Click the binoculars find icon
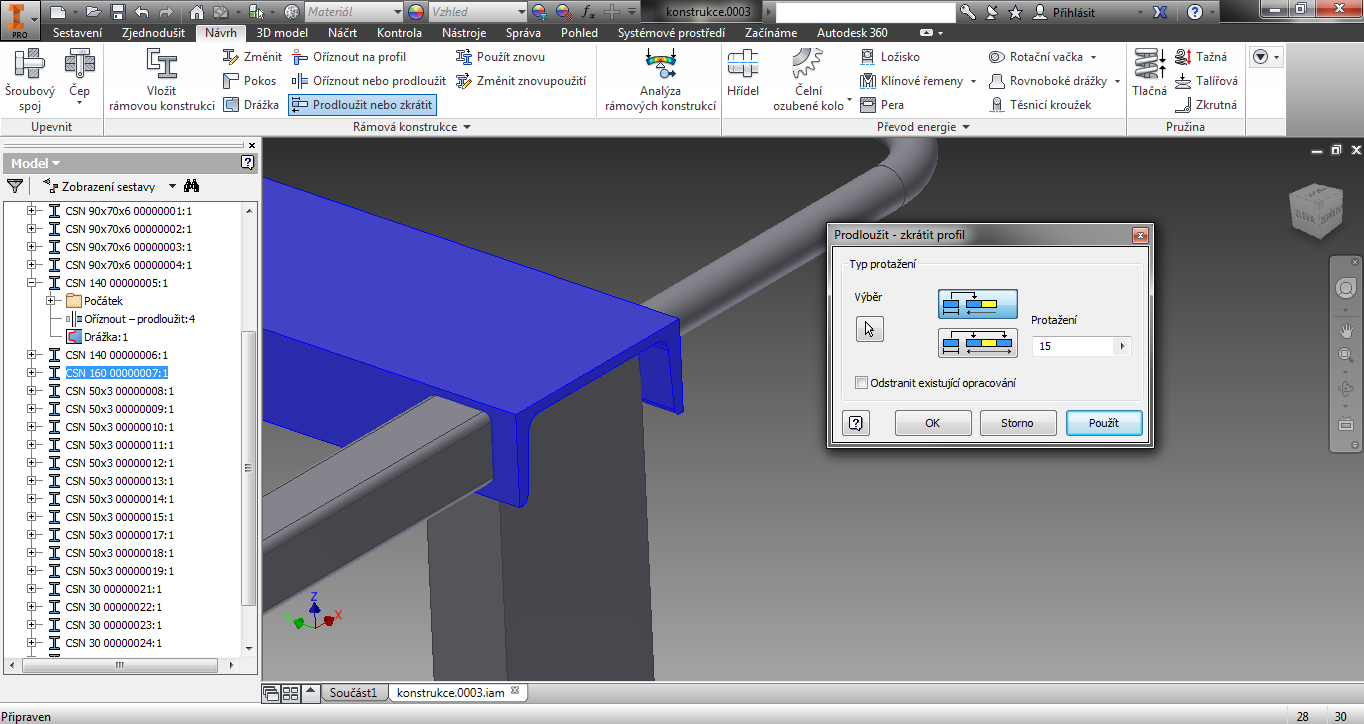This screenshot has height=724, width=1364. pos(192,186)
